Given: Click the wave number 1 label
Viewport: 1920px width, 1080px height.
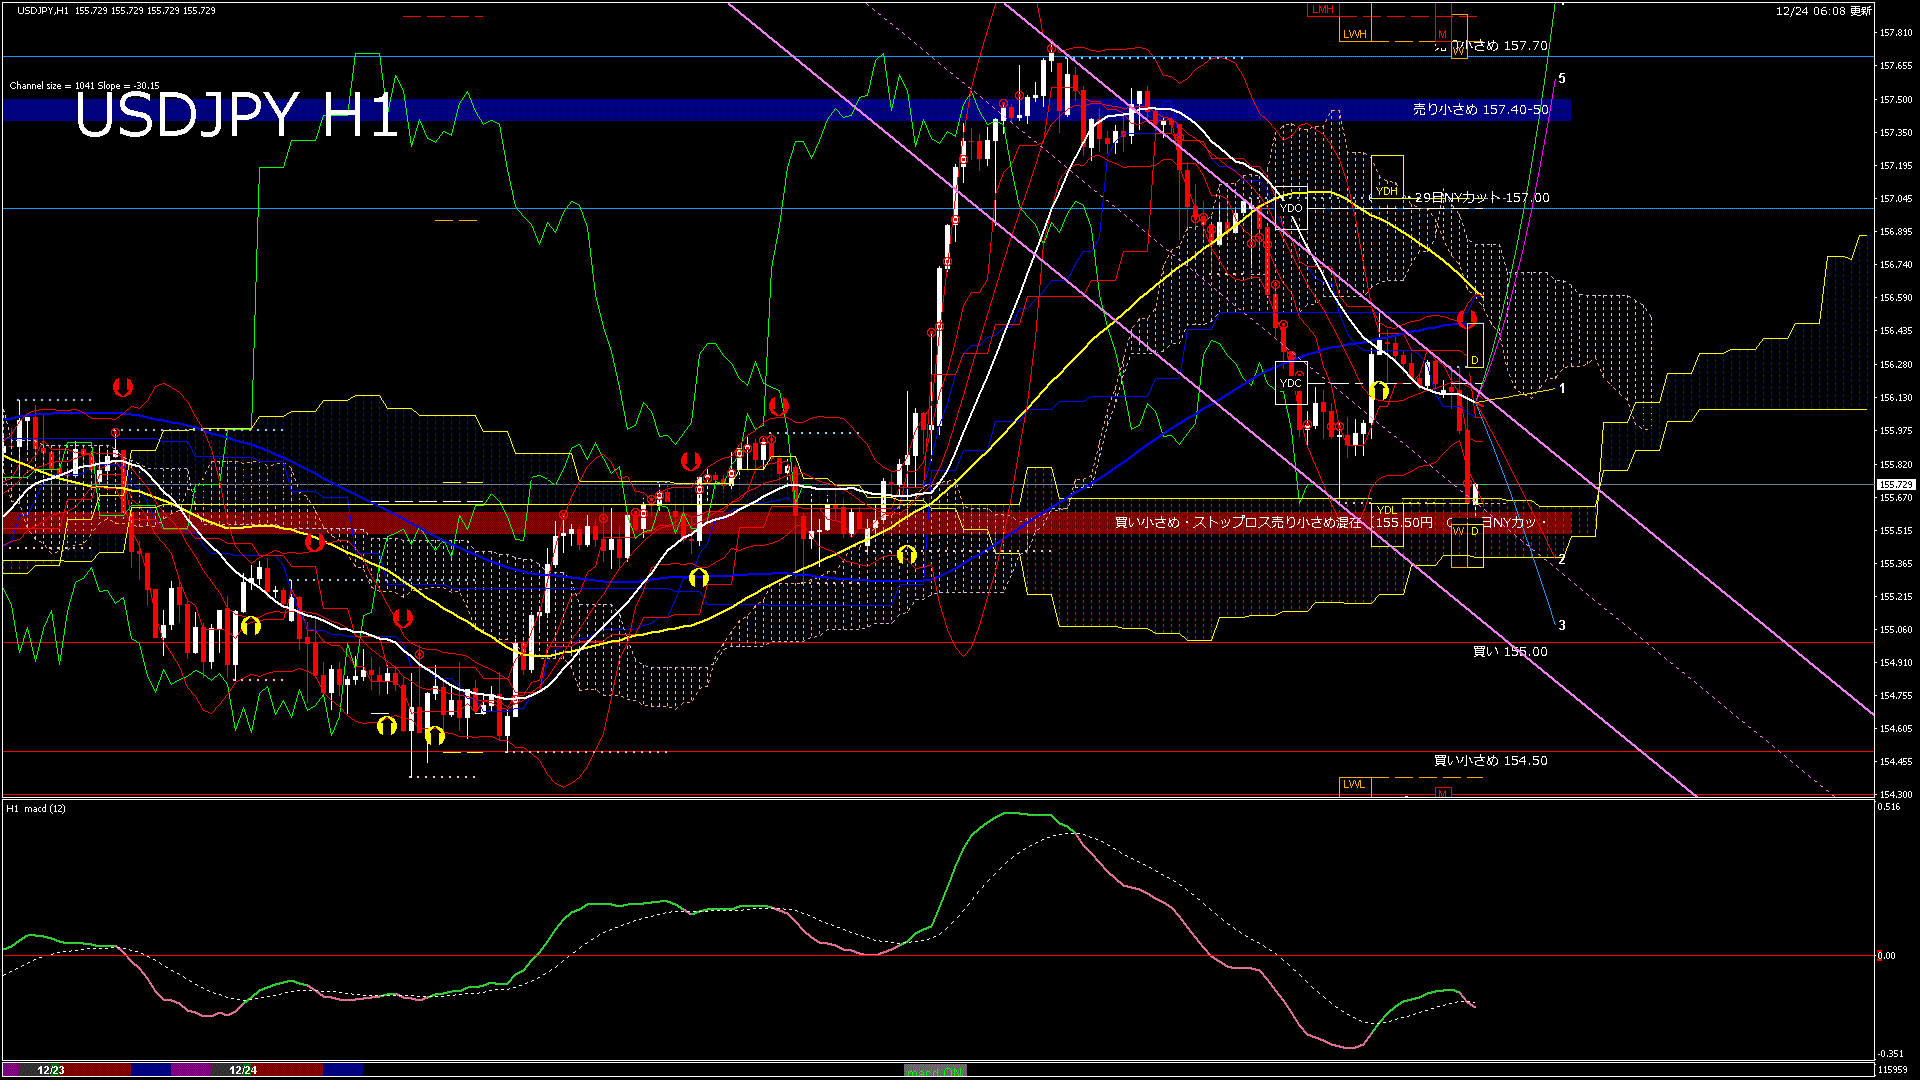Looking at the screenshot, I should [1562, 388].
